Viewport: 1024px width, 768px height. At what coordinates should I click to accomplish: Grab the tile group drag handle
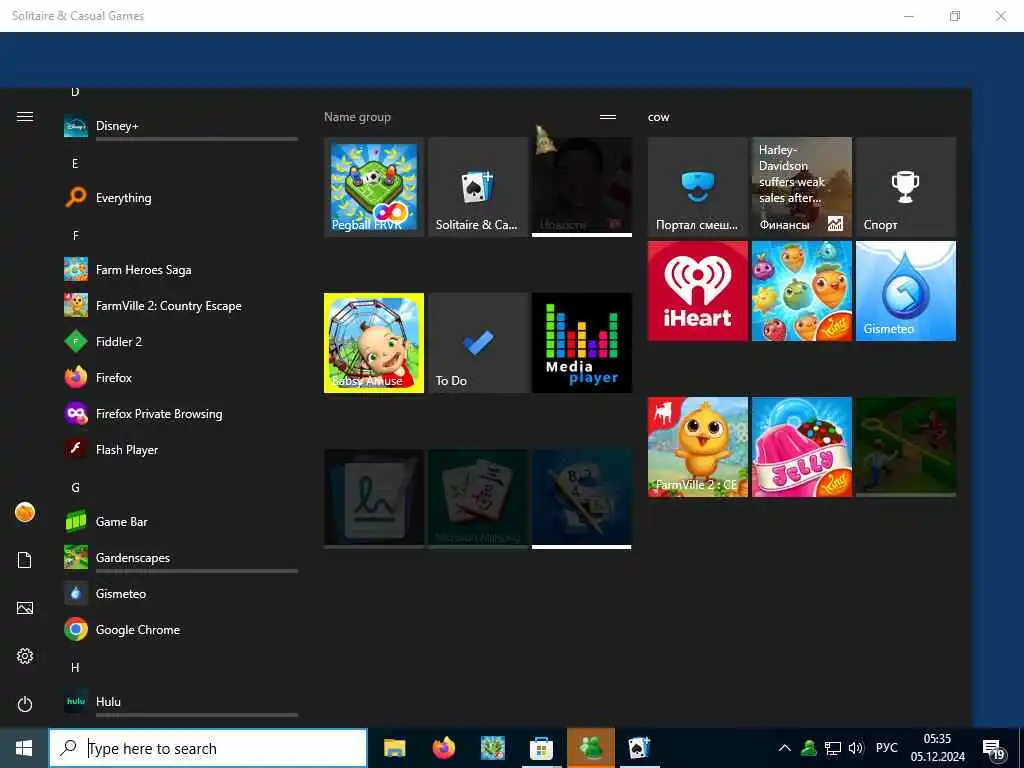click(608, 117)
